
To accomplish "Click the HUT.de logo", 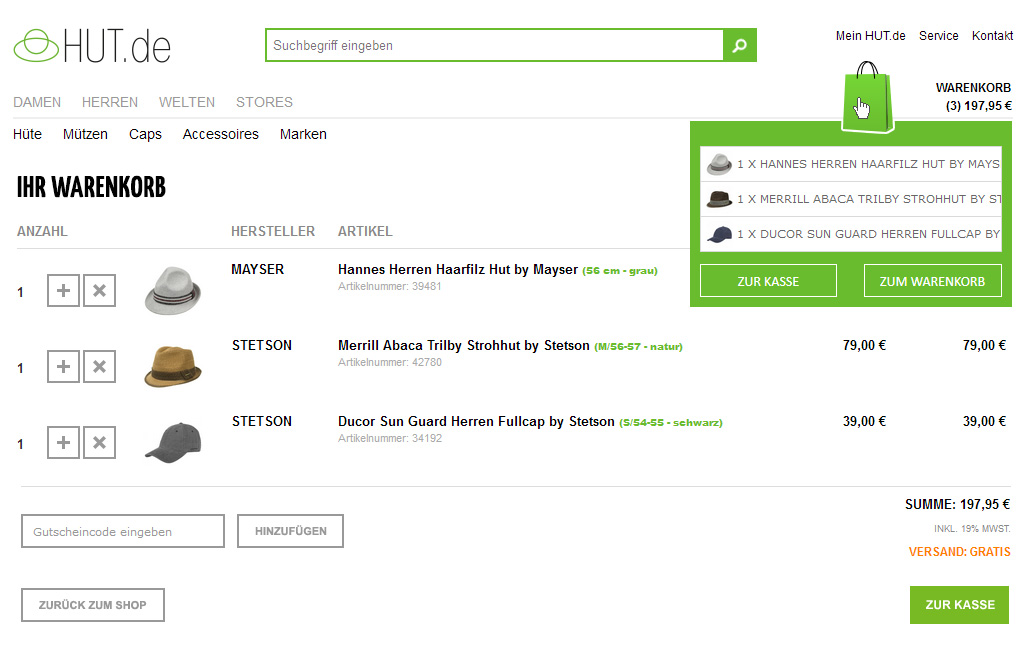I will coord(92,46).
